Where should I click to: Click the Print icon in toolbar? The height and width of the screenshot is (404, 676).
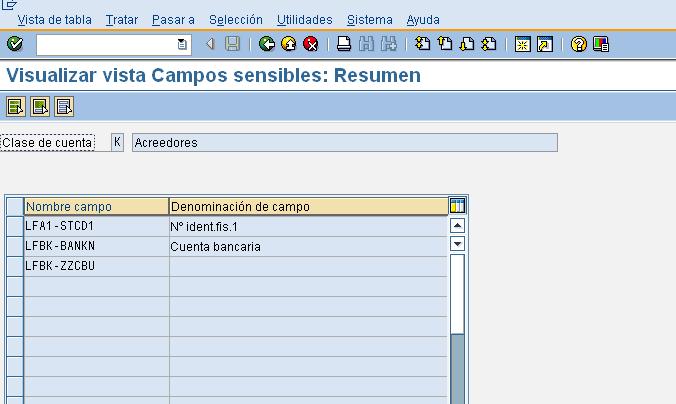tap(343, 44)
